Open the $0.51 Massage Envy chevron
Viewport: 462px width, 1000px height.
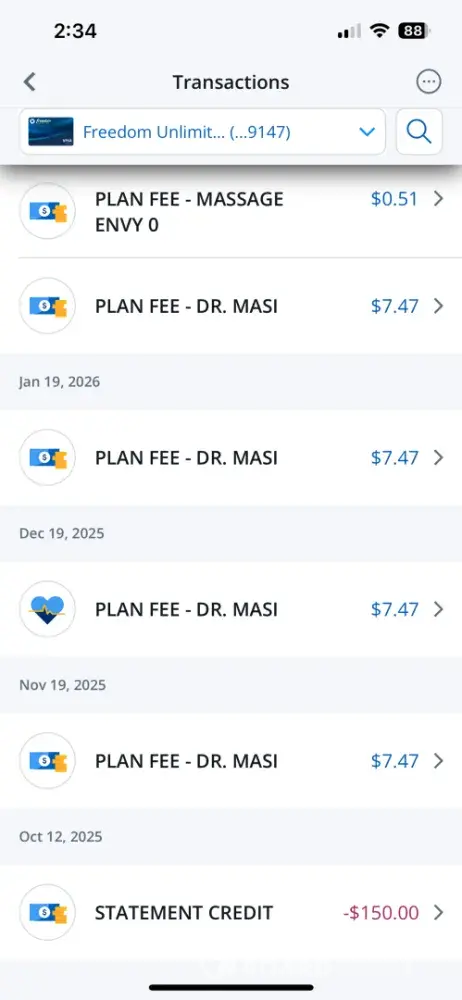click(438, 199)
